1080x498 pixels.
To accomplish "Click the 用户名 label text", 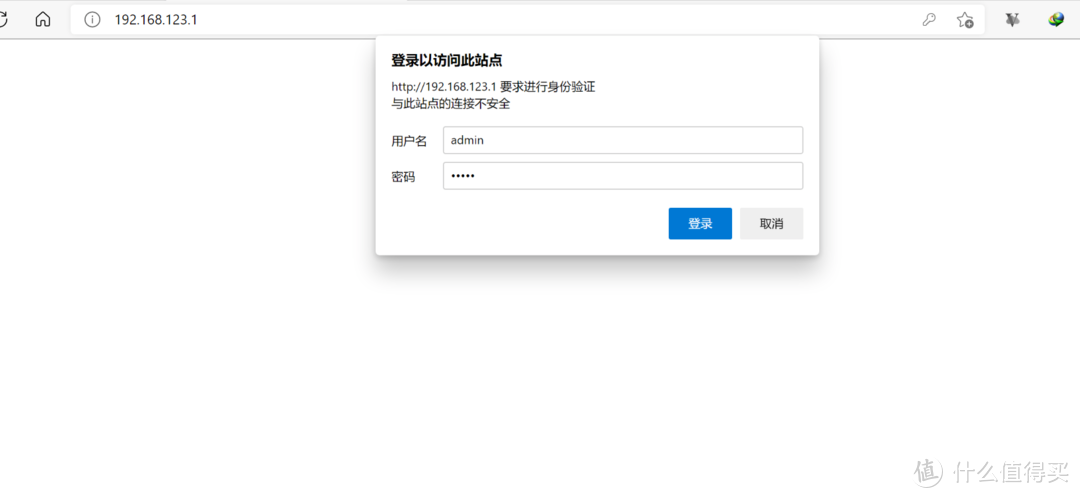I will [x=409, y=141].
